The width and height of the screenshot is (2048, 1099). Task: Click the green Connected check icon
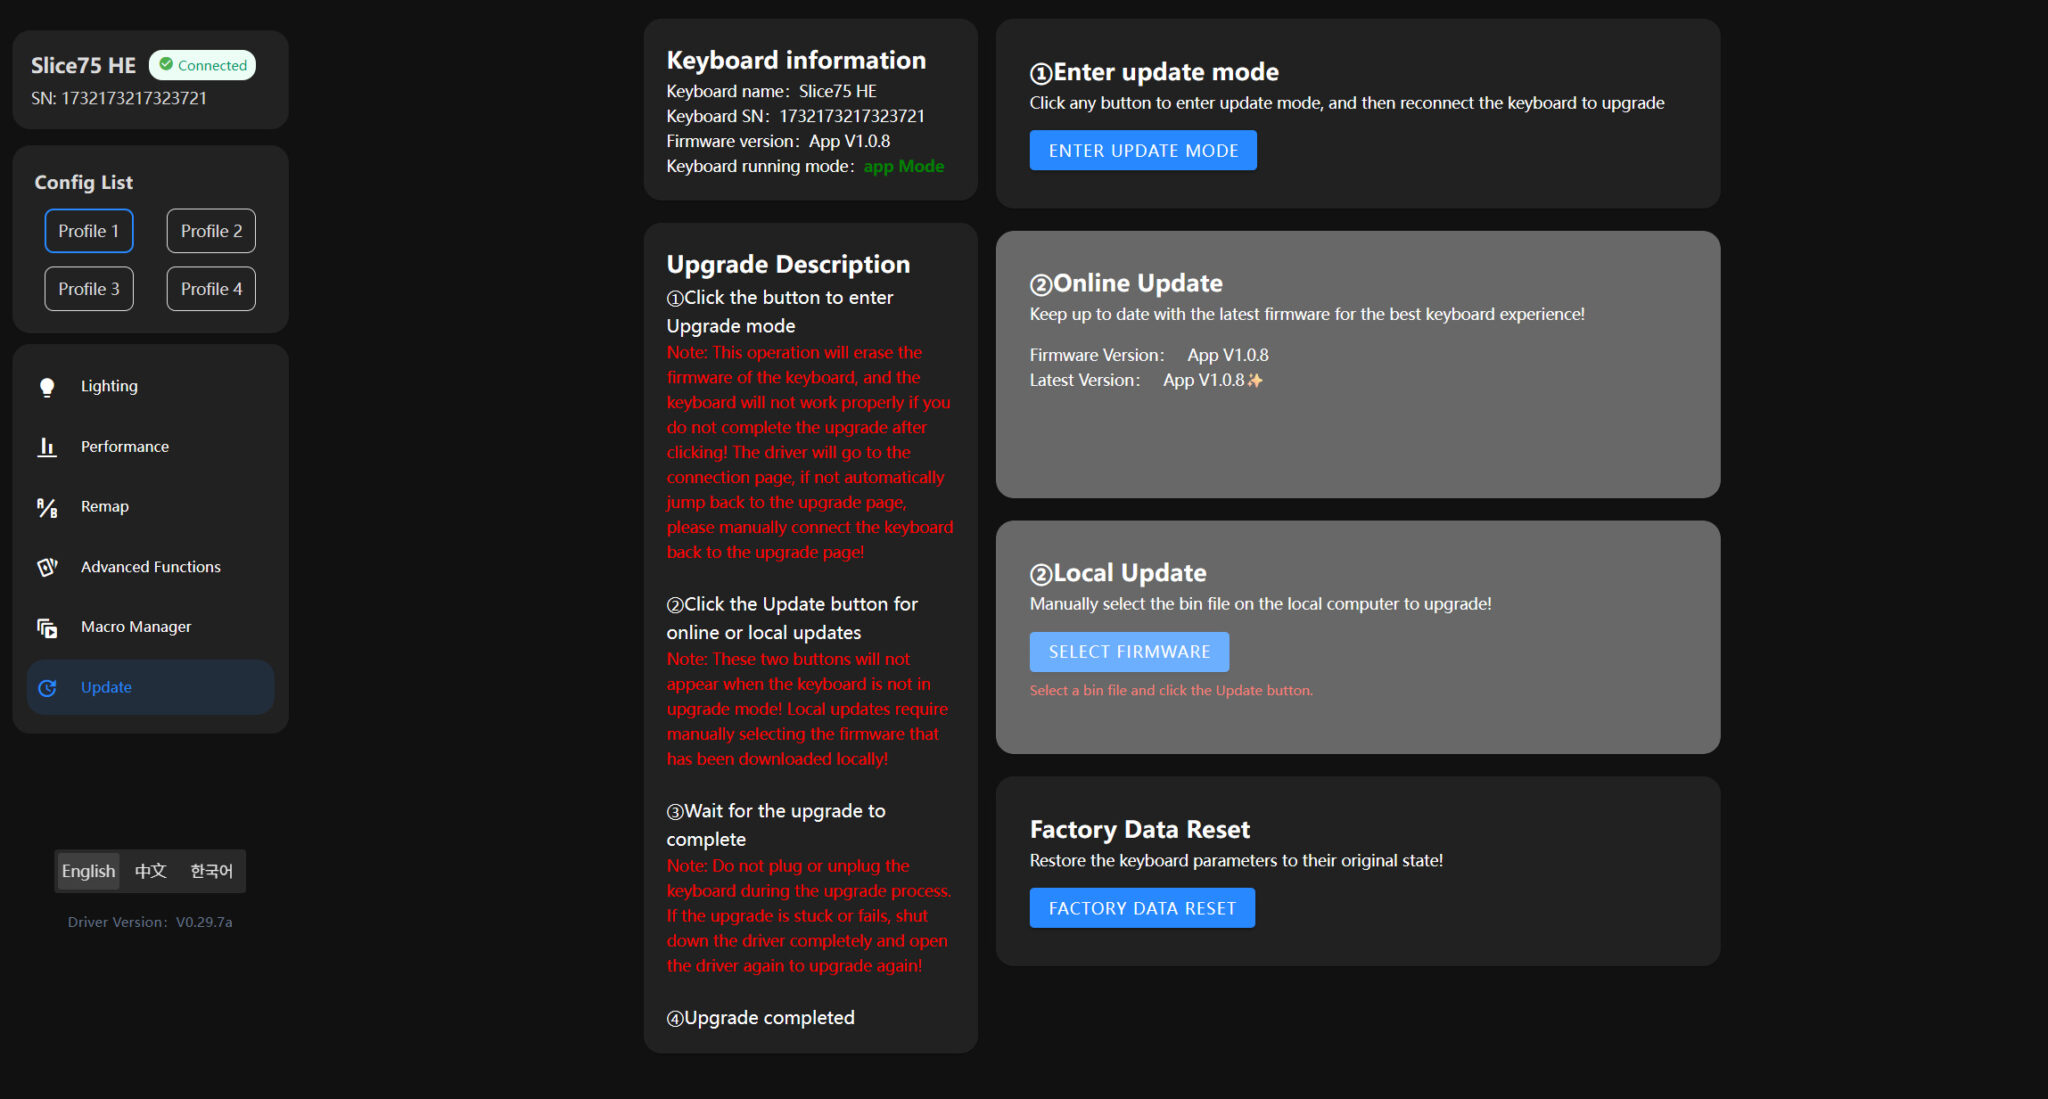coord(166,65)
